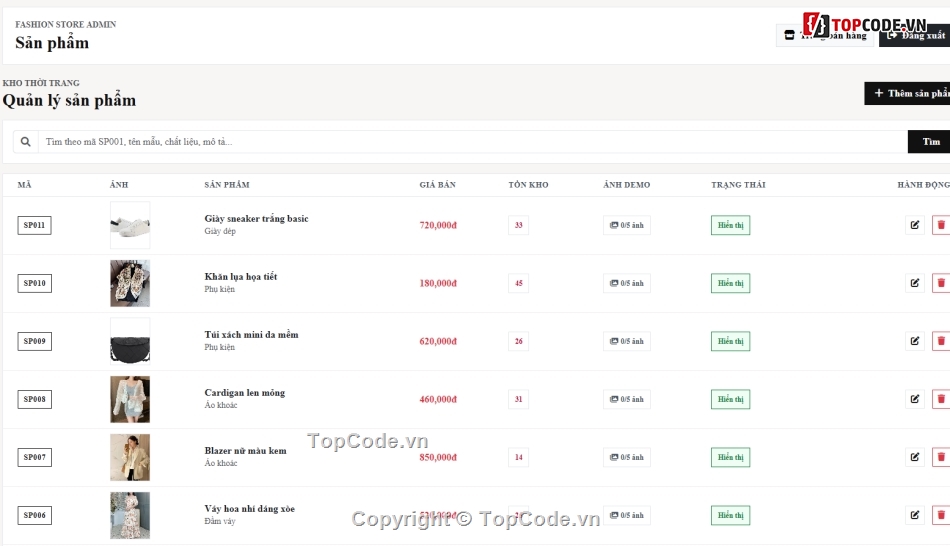Viewport: 950px width, 546px height.
Task: Click the SP007 product code badge
Action: click(35, 458)
